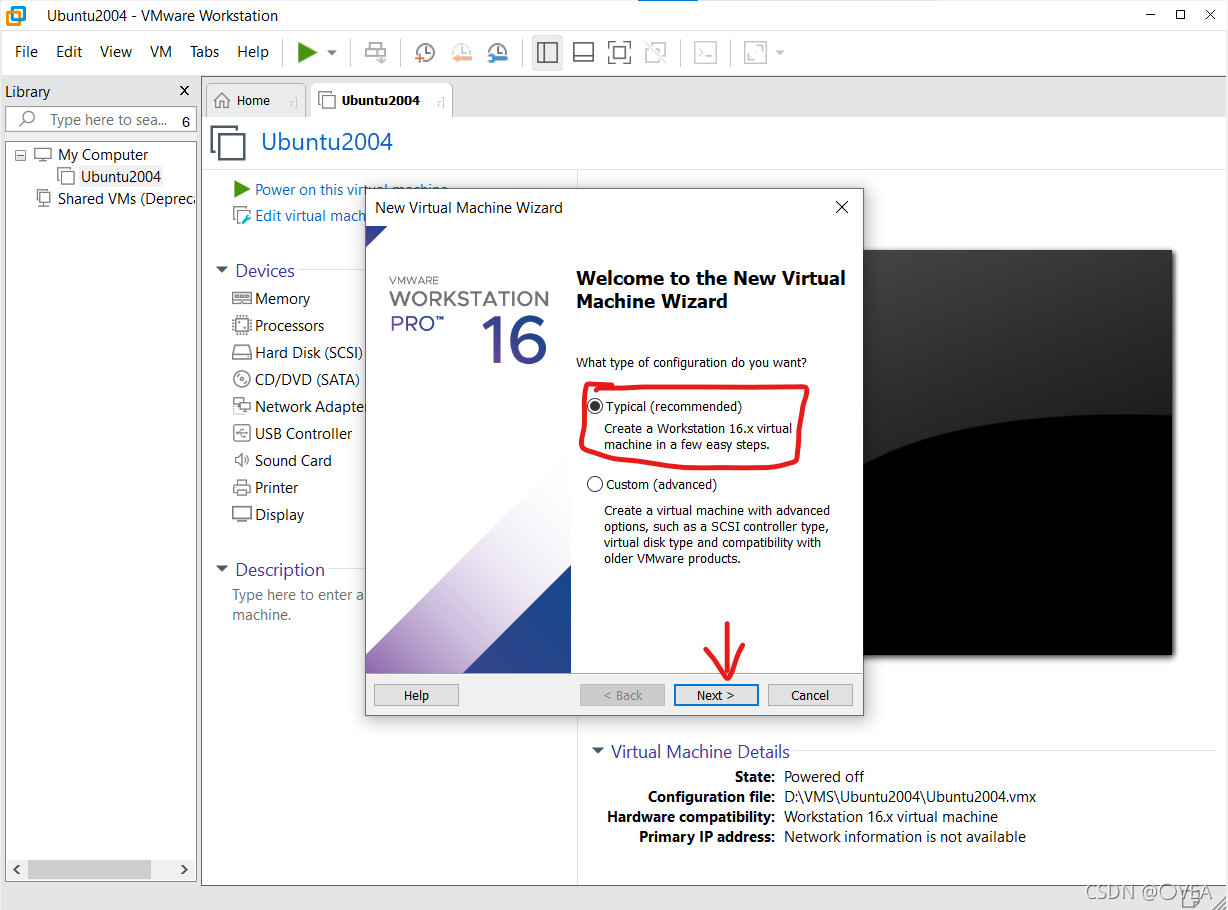Image resolution: width=1228 pixels, height=910 pixels.
Task: Click the stretch guest display icon
Action: click(755, 52)
